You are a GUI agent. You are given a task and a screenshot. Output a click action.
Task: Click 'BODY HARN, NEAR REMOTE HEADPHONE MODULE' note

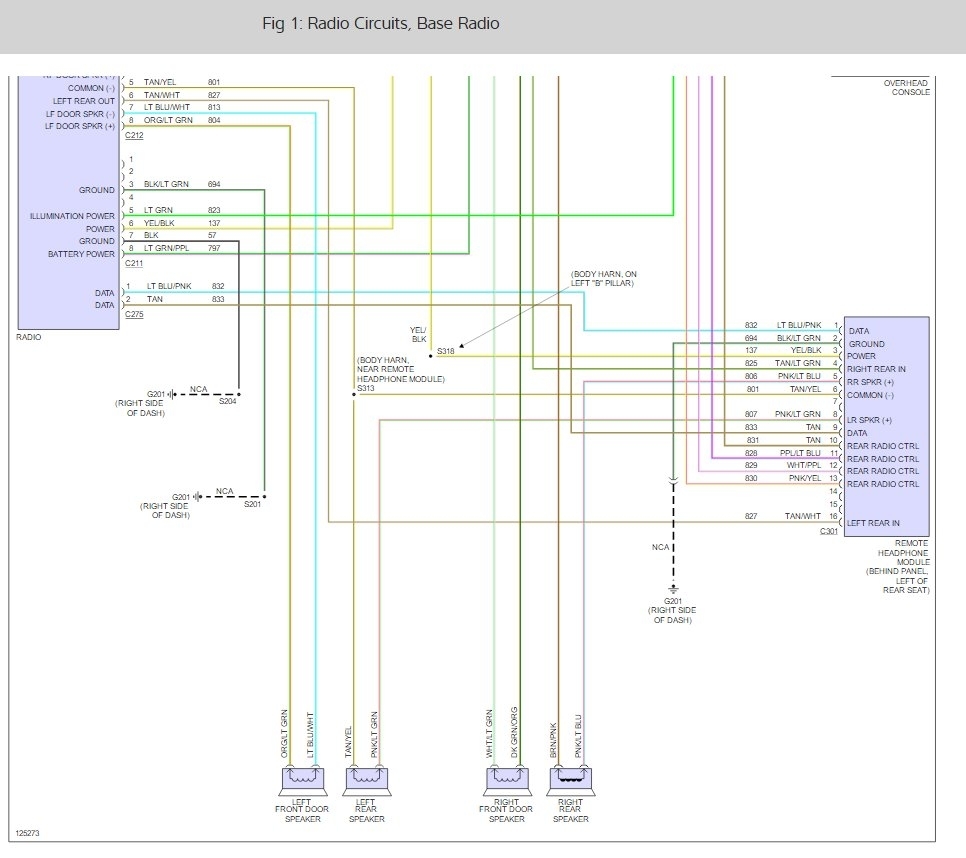point(400,370)
